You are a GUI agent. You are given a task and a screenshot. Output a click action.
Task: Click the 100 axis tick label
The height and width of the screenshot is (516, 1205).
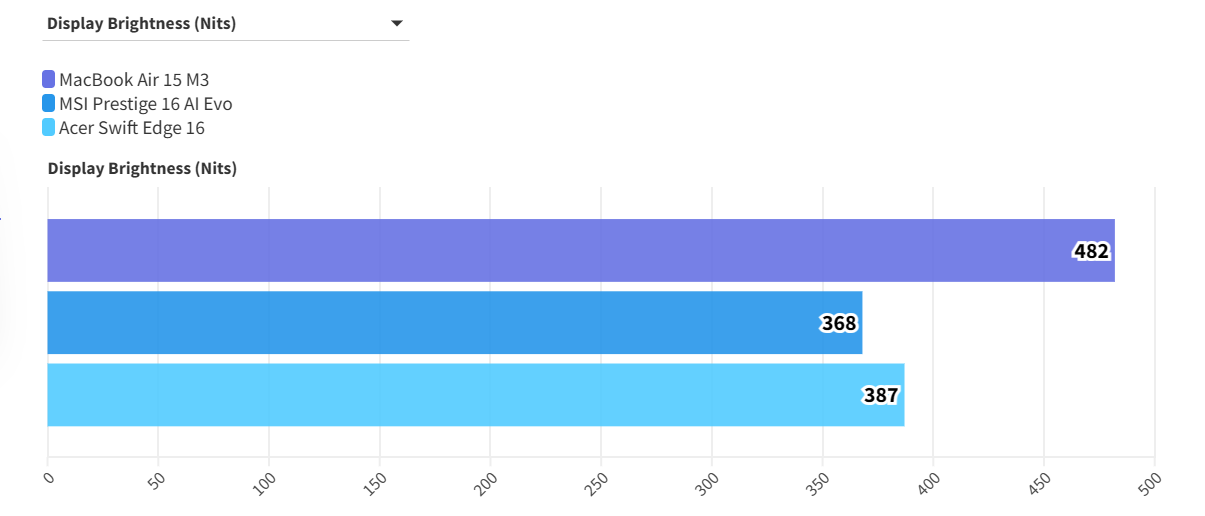click(267, 480)
